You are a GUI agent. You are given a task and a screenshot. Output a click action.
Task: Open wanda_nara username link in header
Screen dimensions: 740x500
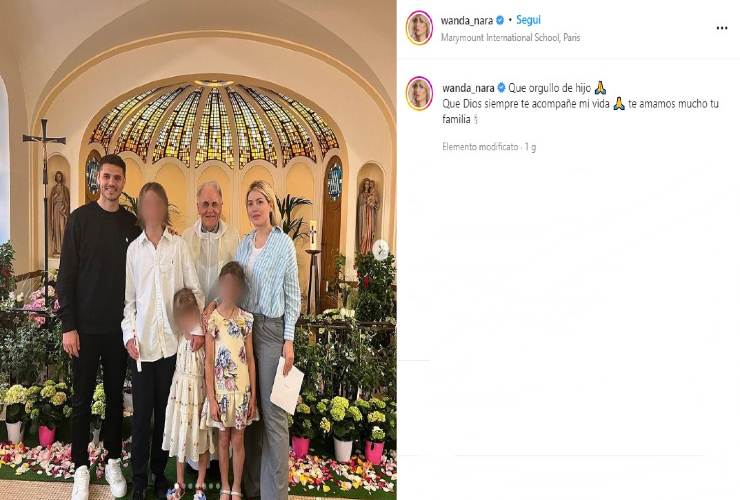[467, 20]
